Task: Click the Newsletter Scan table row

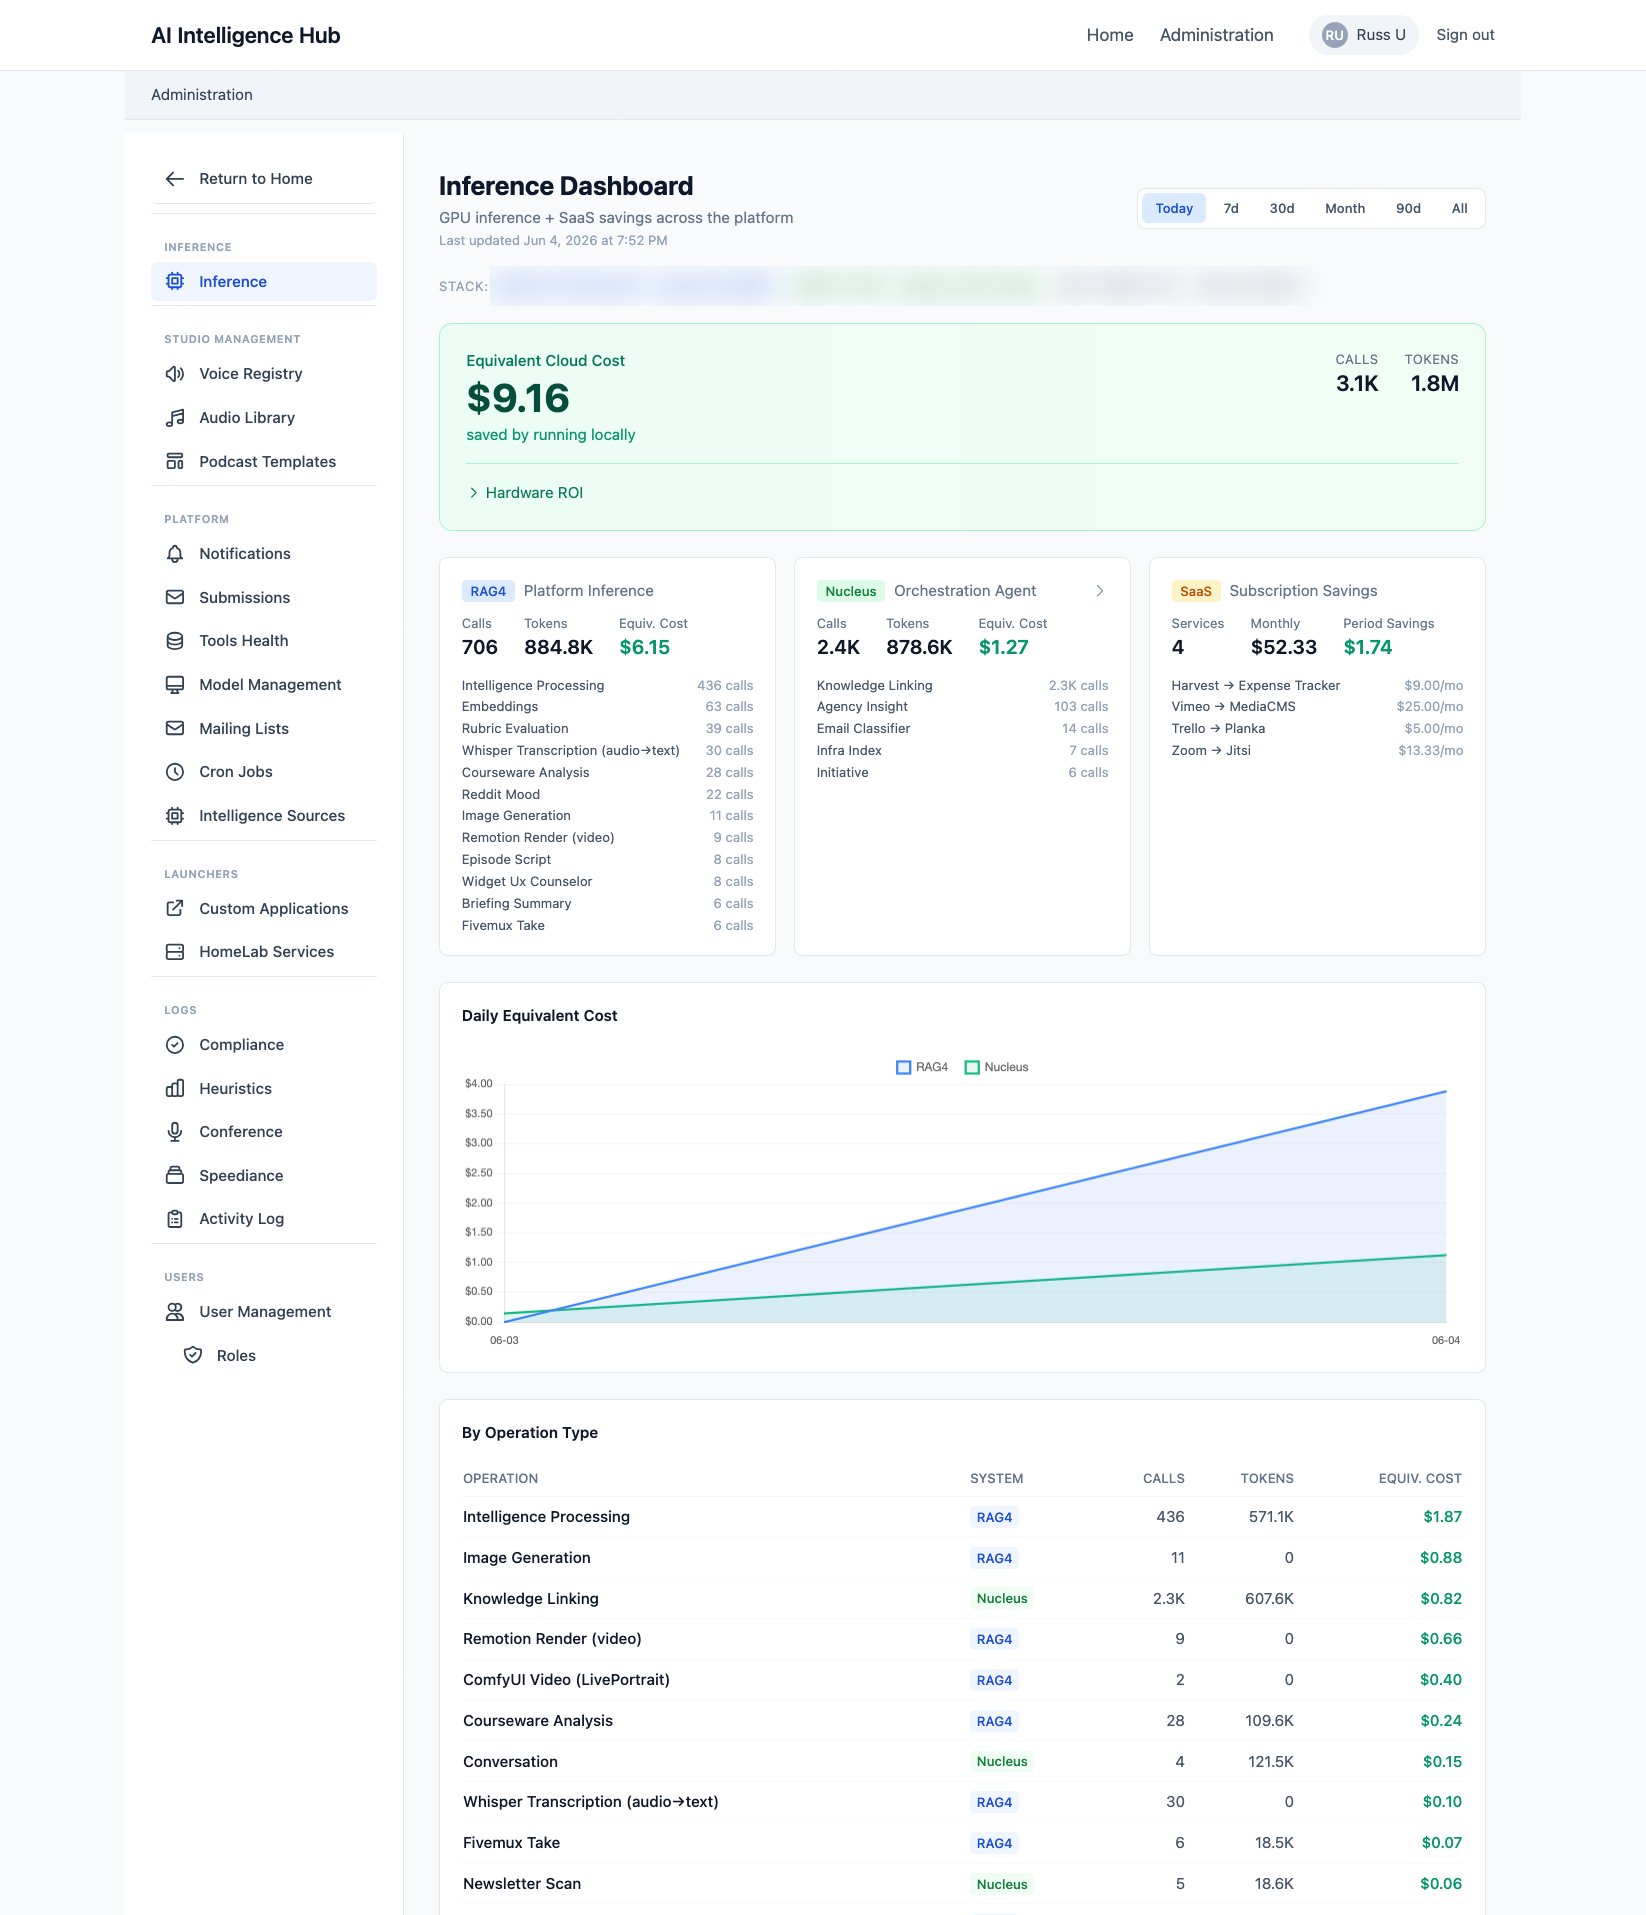Action: (962, 1884)
